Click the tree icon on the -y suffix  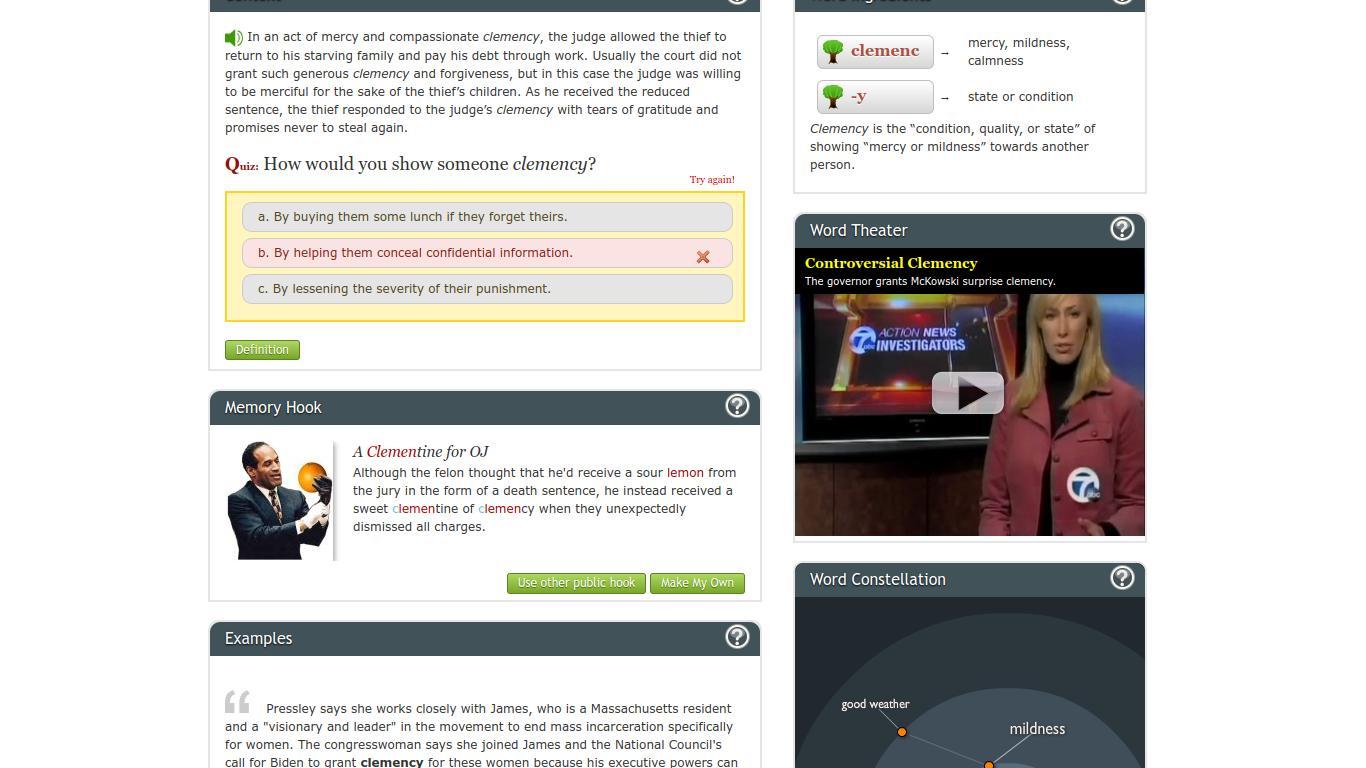pos(833,97)
